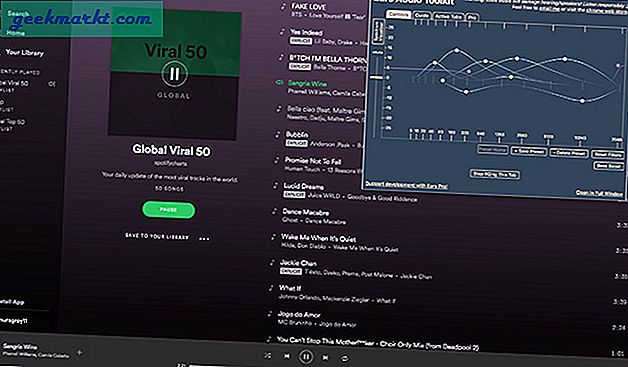
Task: Click the Open in Full Window link
Action: (x=599, y=193)
